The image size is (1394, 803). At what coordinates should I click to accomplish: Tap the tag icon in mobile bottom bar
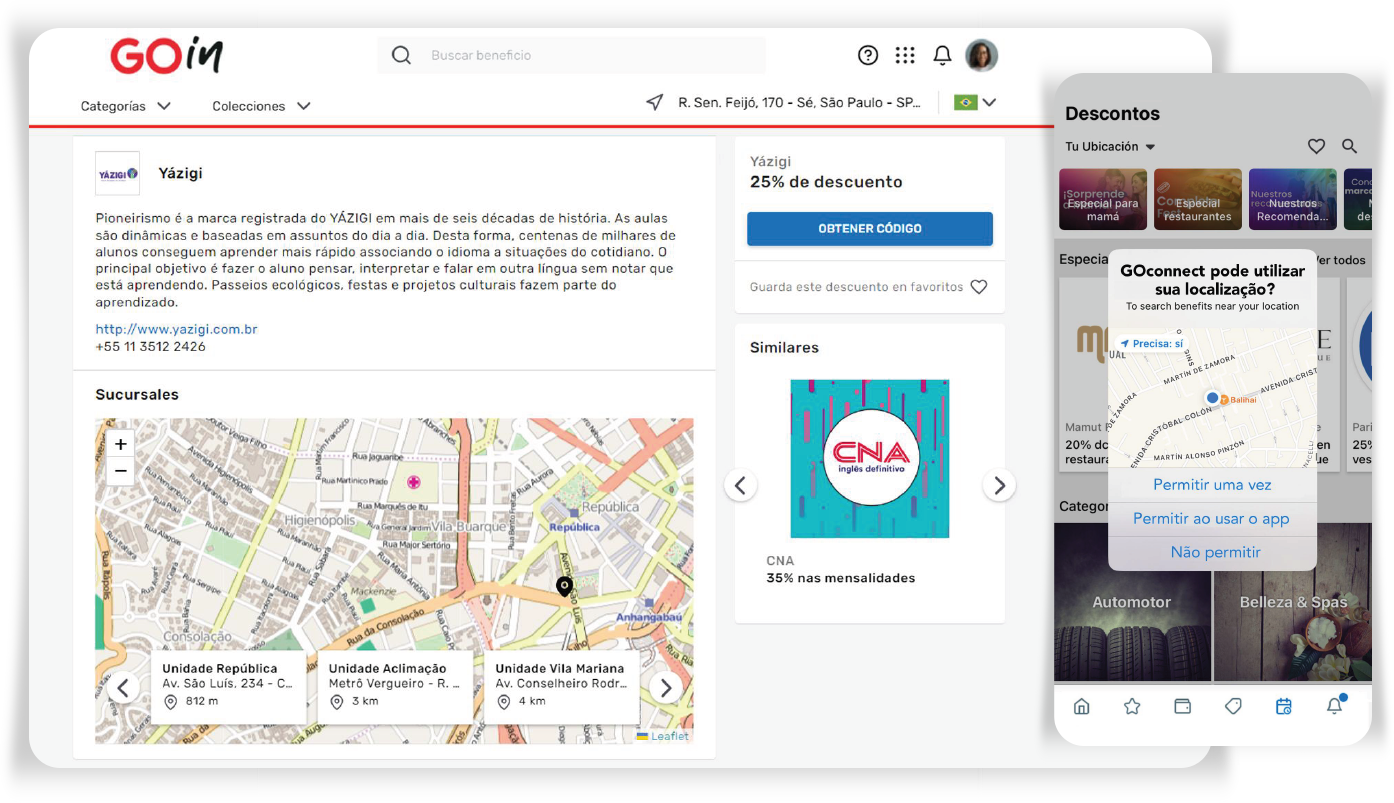pos(1233,707)
